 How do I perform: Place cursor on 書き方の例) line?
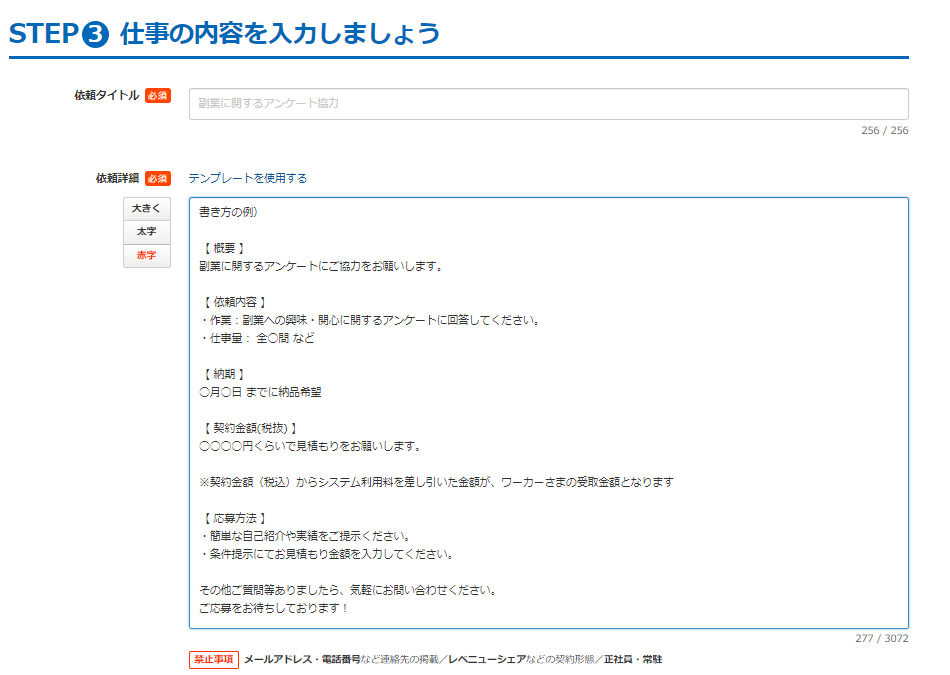229,212
